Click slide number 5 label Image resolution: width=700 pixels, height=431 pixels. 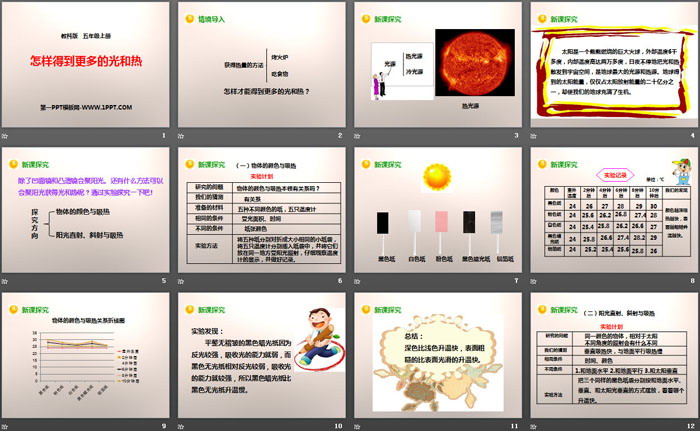(164, 280)
